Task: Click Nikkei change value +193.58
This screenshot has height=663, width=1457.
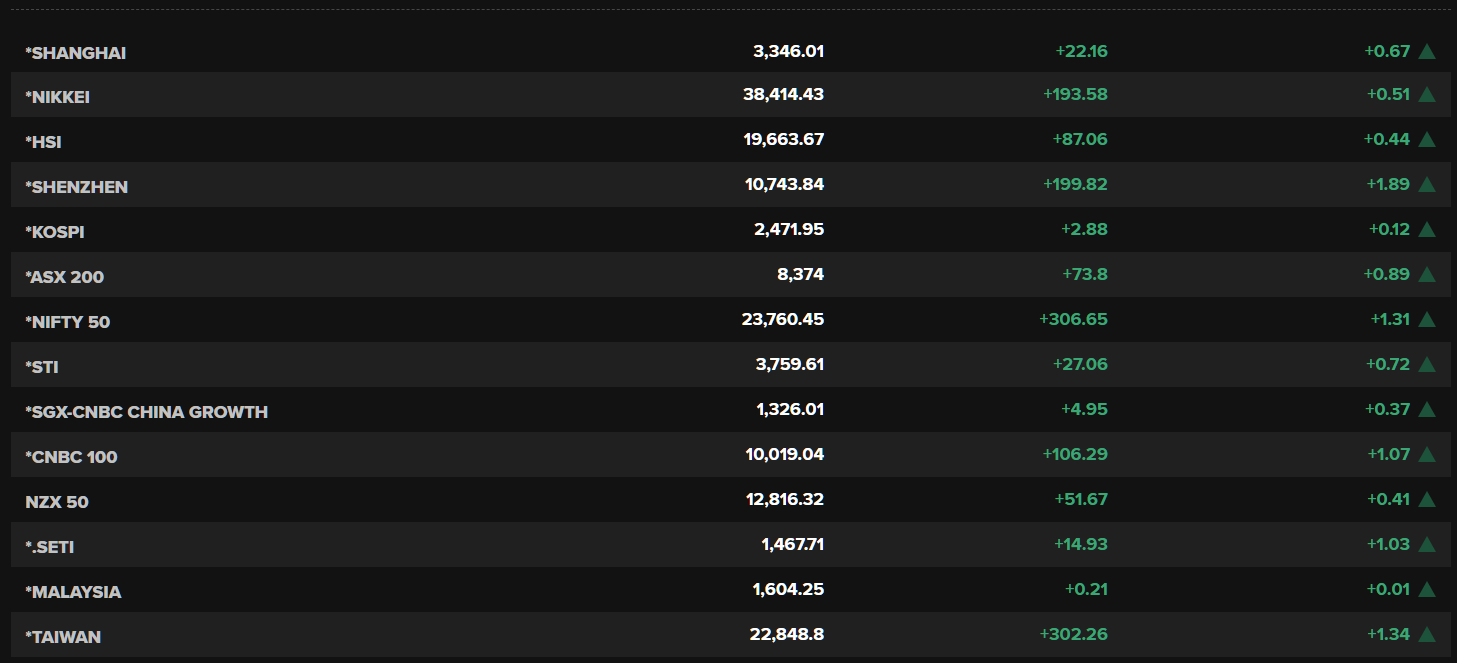Action: click(x=1076, y=94)
